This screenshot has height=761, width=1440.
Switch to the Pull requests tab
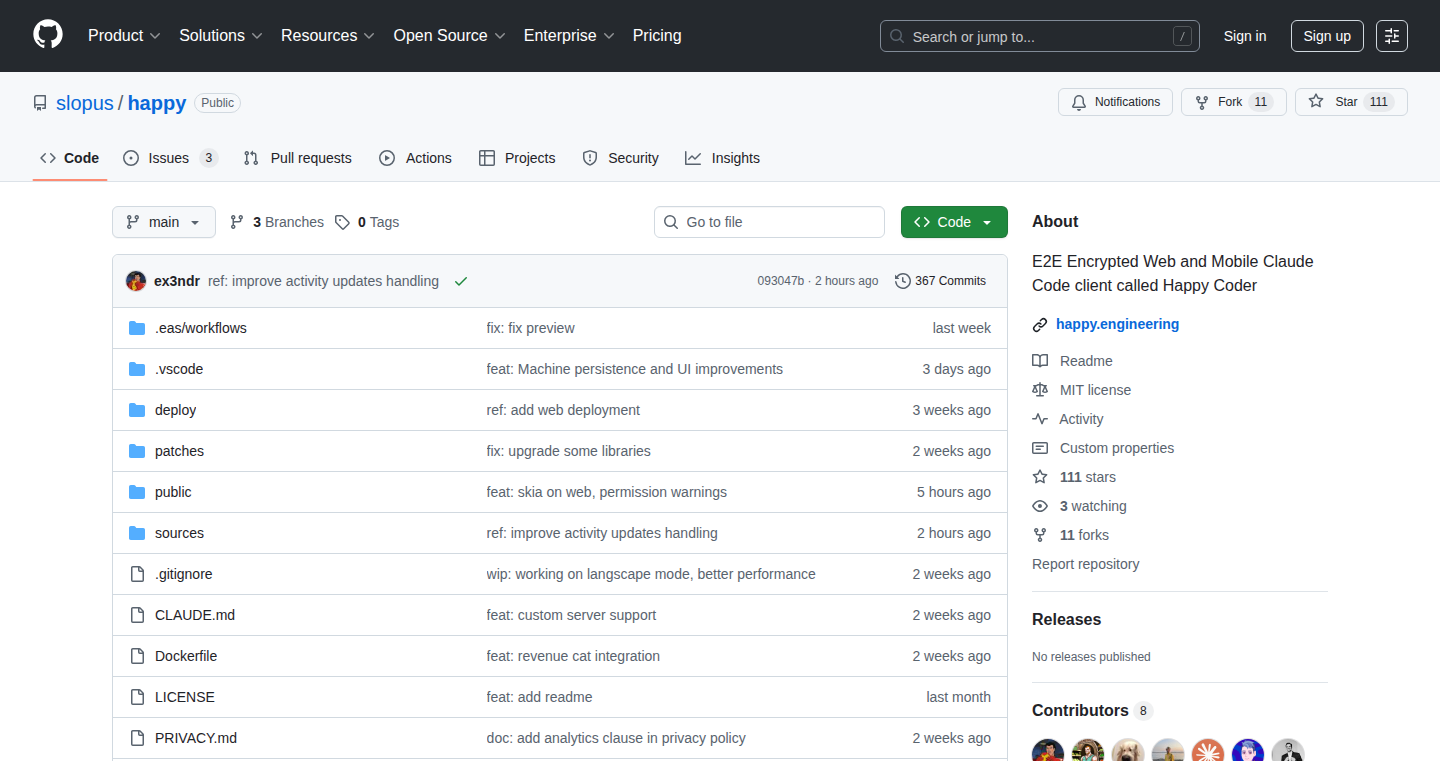pyautogui.click(x=298, y=158)
